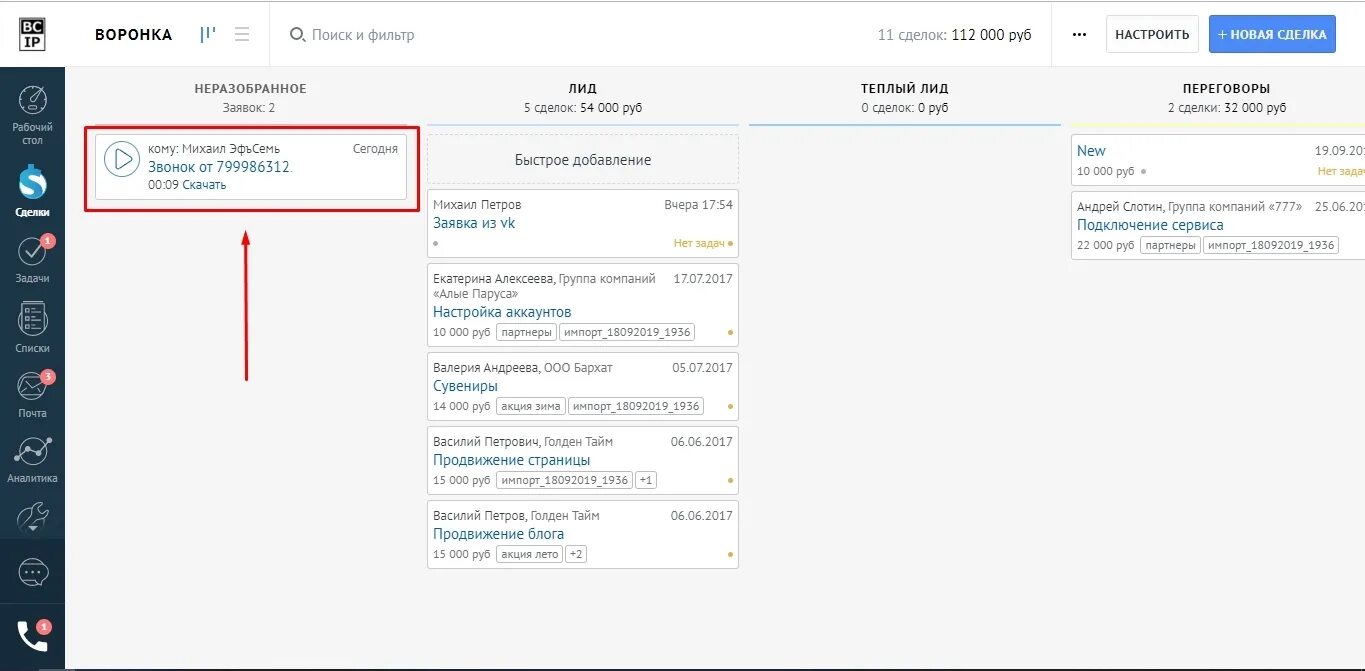Open the Сувениры deal

coord(465,386)
